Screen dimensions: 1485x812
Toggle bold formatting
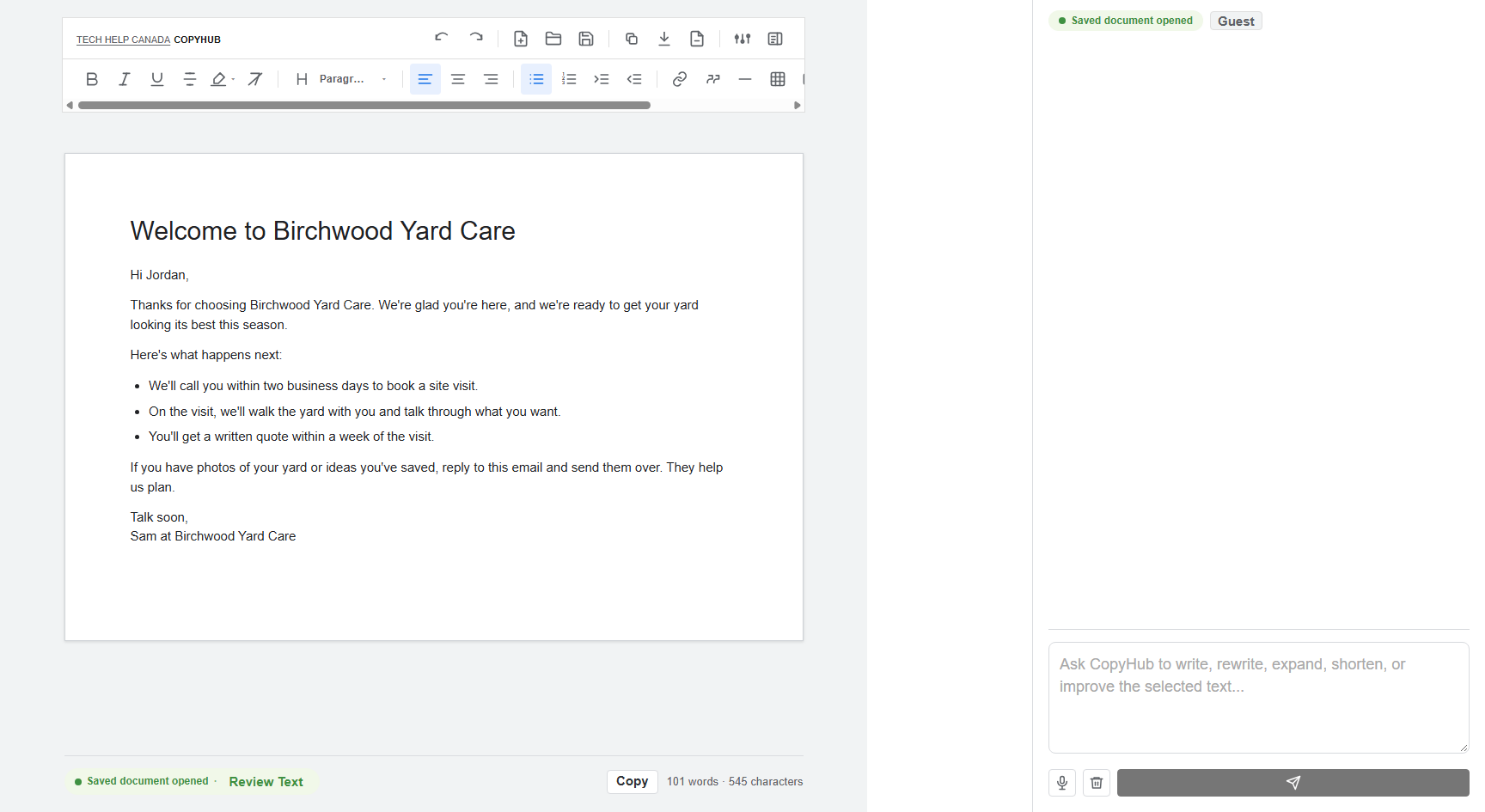tap(91, 79)
